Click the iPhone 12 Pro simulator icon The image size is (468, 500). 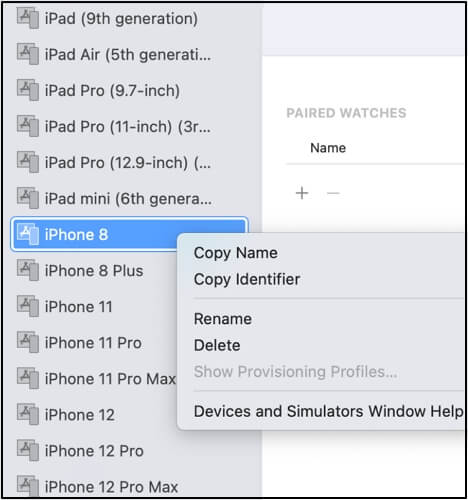tap(28, 450)
